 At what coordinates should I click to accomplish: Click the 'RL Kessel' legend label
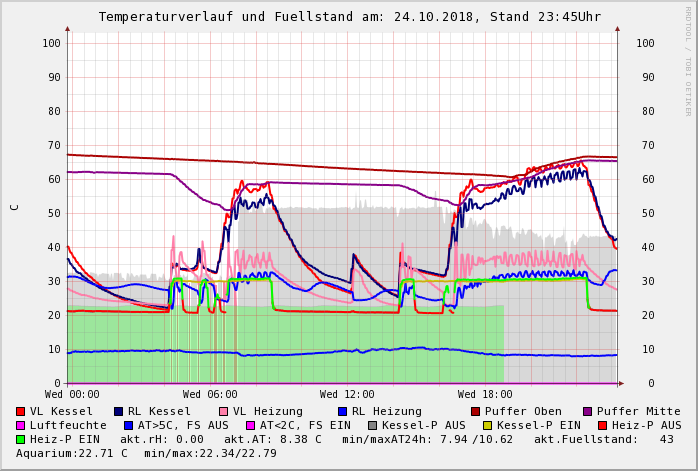pos(159,411)
